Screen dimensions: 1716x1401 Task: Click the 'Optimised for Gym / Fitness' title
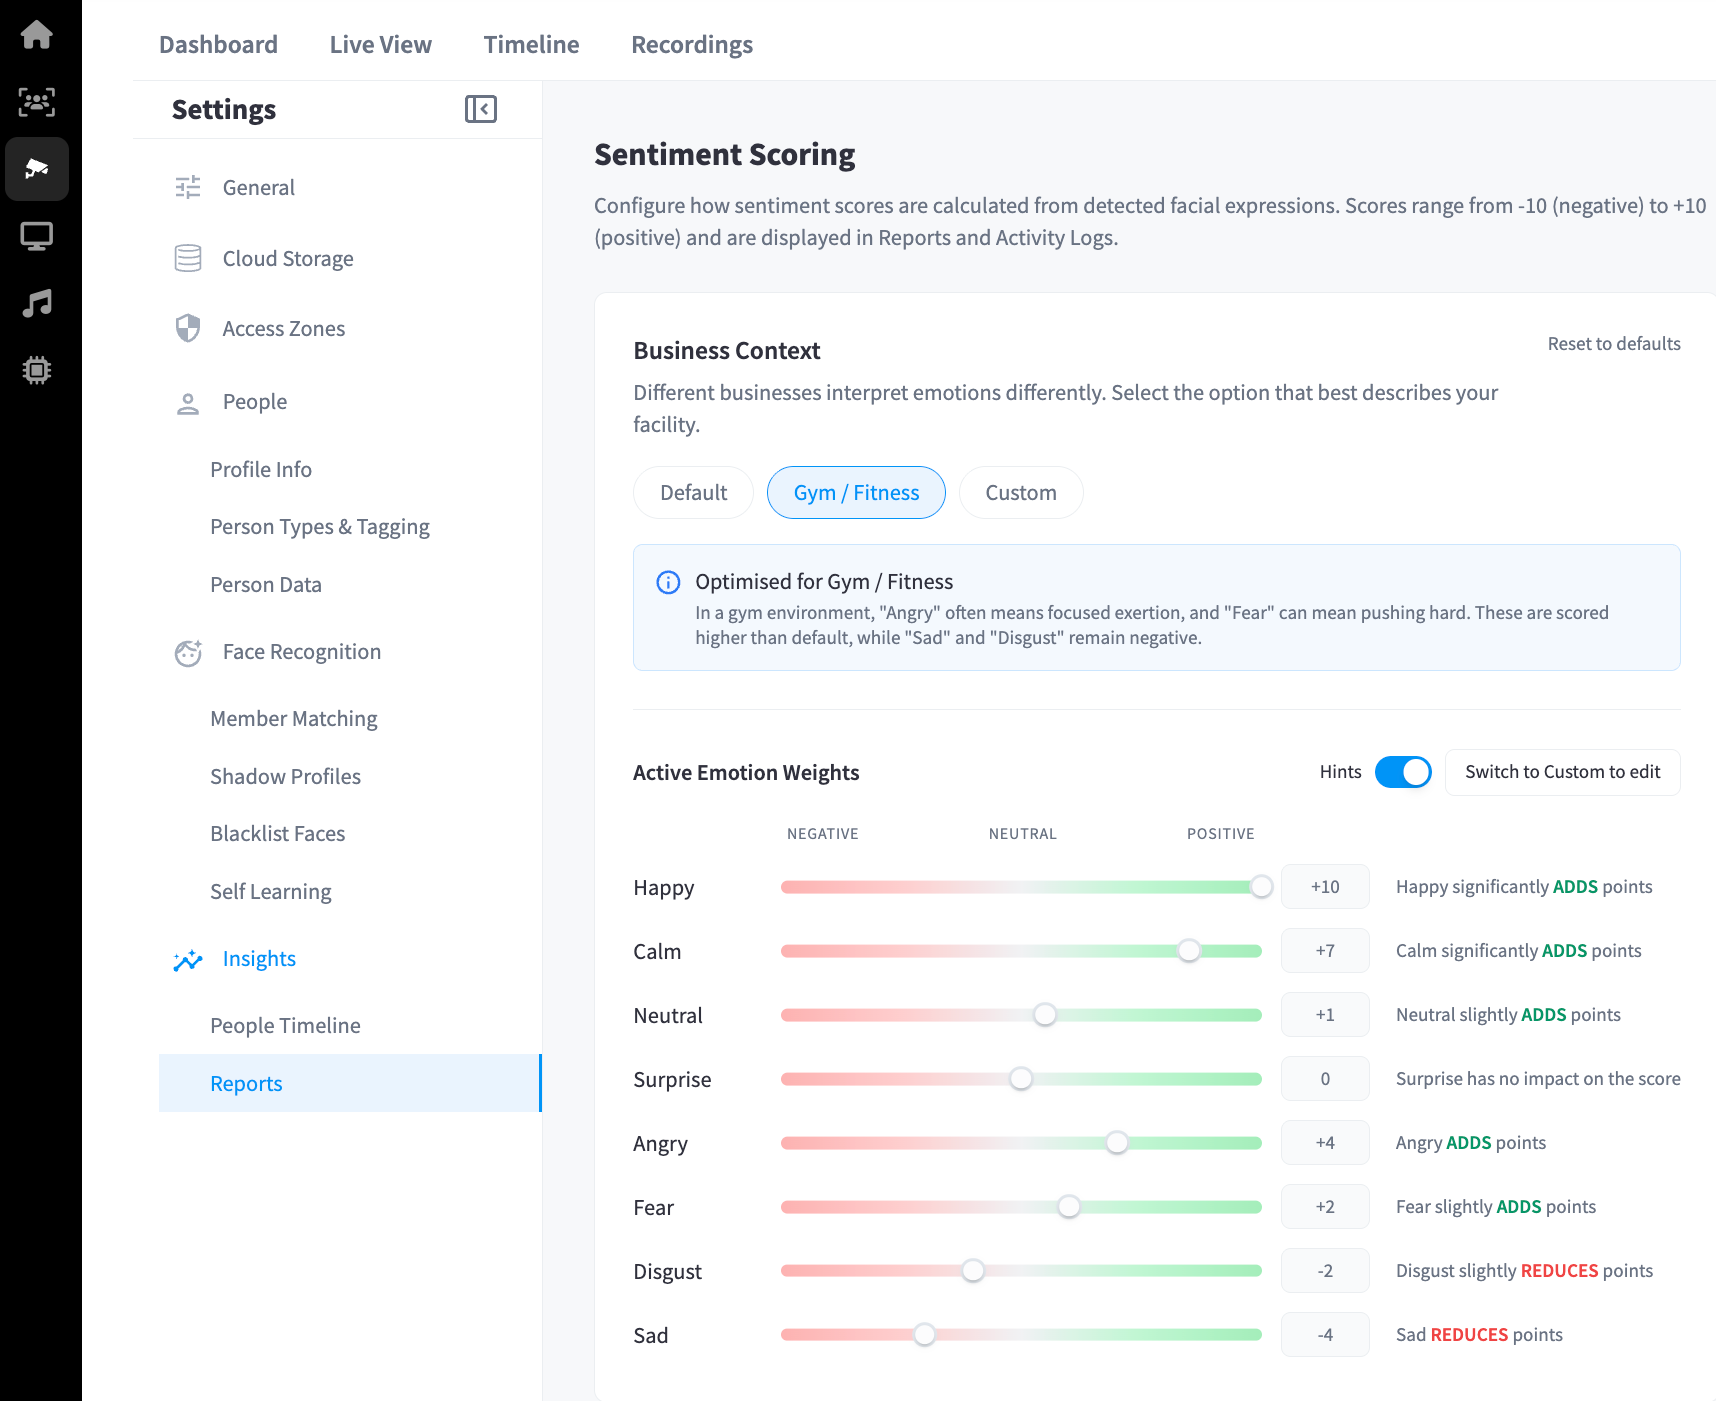coord(824,582)
